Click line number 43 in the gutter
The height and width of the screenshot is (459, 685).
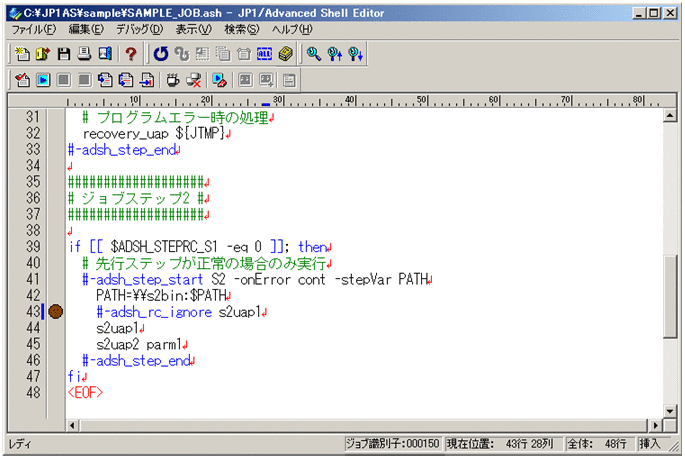[33, 311]
